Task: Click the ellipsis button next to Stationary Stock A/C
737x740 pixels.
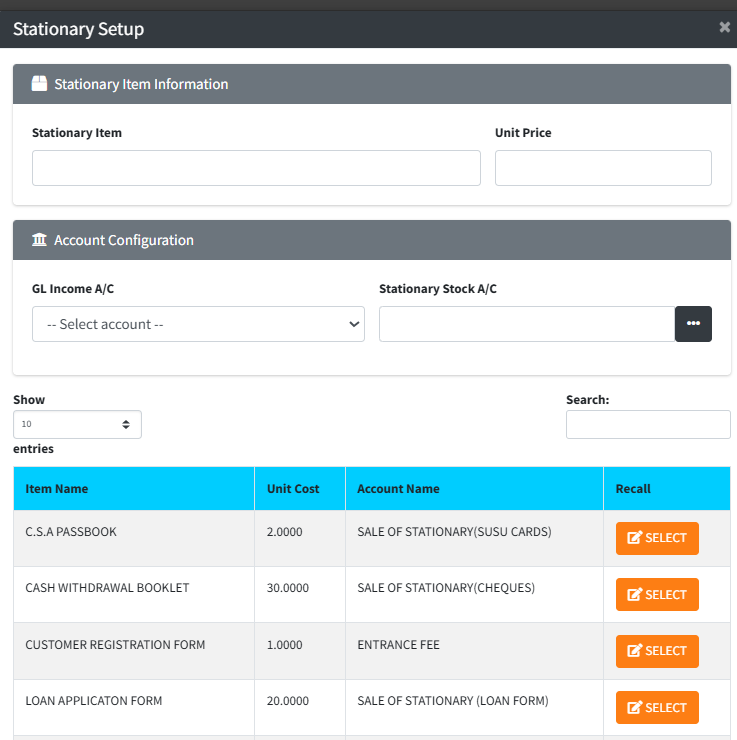Action: pyautogui.click(x=693, y=324)
